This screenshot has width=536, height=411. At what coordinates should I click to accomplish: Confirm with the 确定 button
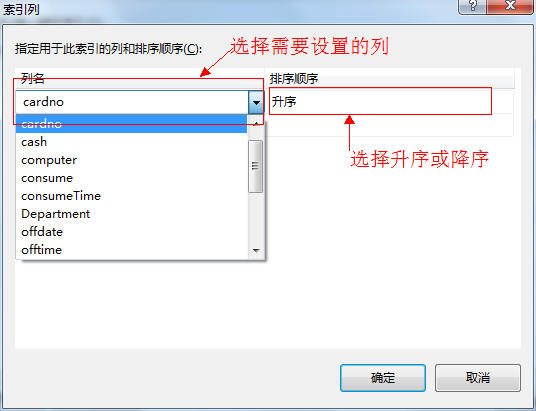[383, 378]
